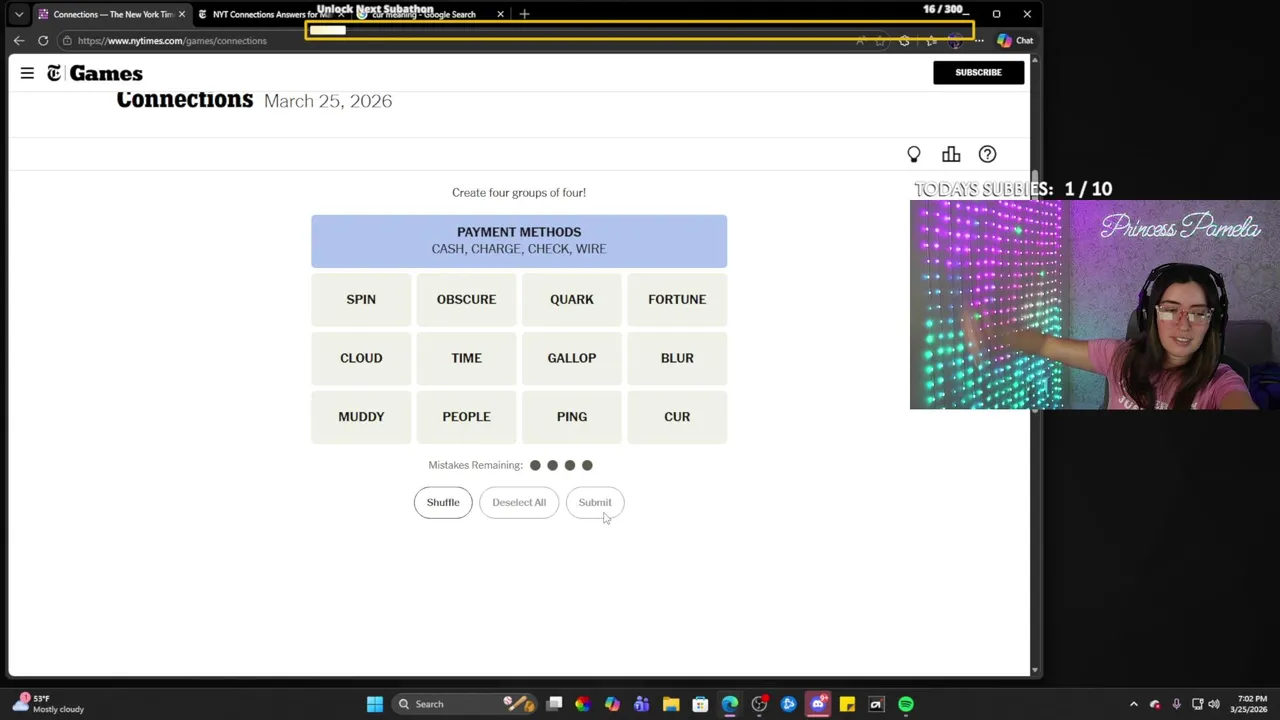The width and height of the screenshot is (1280, 720).
Task: Click the lightbulb hint icon
Action: (914, 154)
